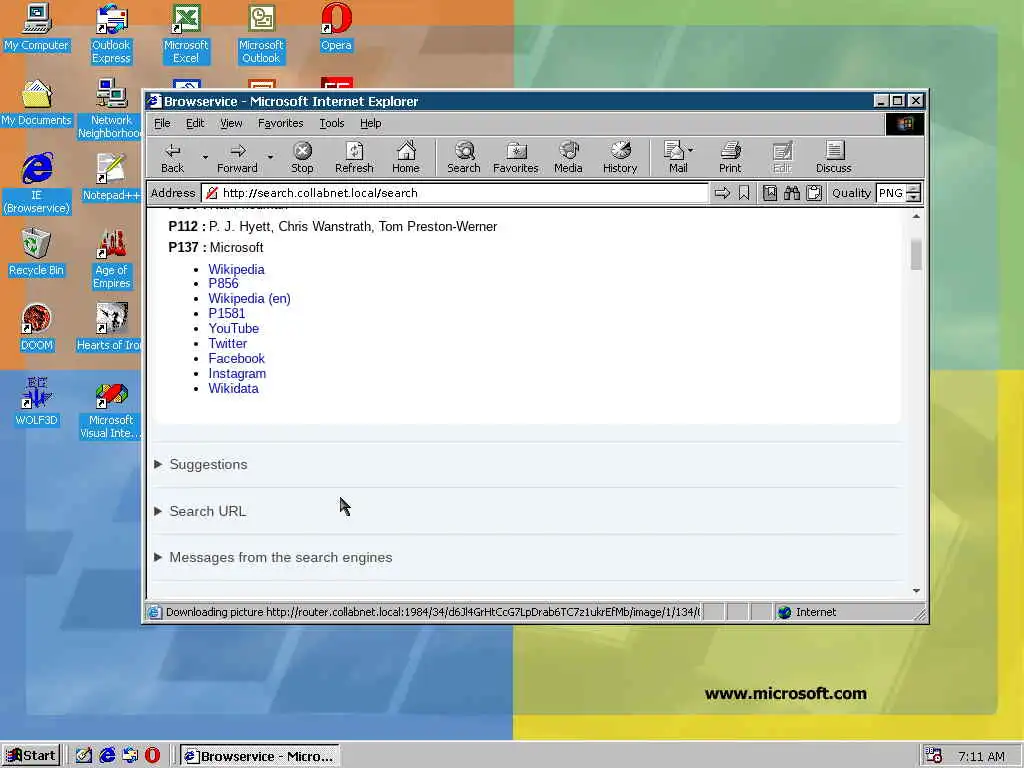Select the Outlook Express desktop icon
Screen dimensions: 1024x768
coord(111,34)
